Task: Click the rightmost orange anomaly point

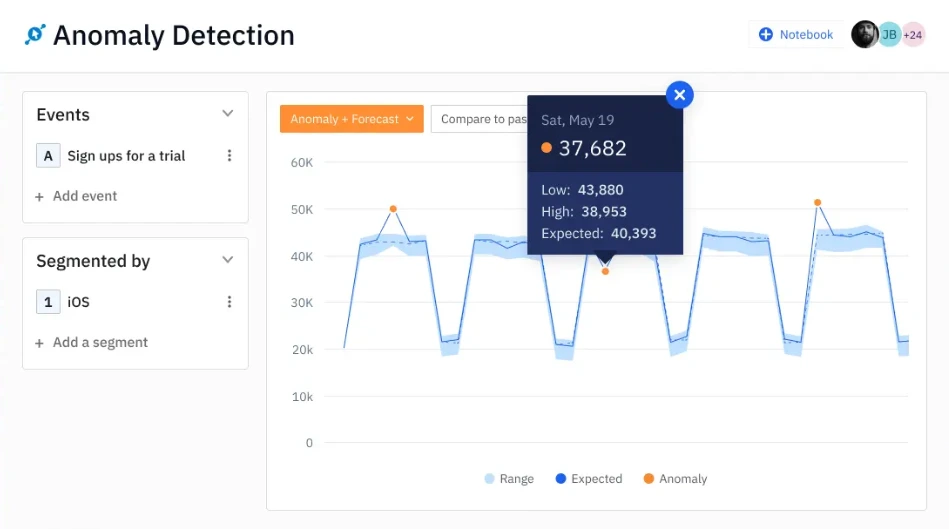Action: (x=818, y=203)
